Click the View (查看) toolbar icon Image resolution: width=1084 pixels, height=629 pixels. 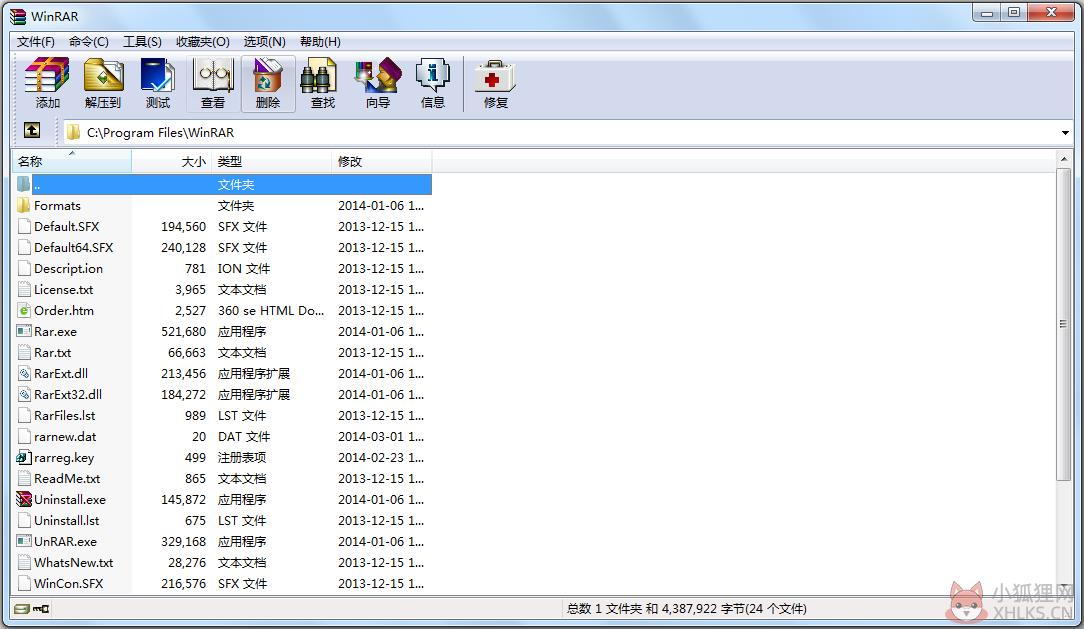213,75
